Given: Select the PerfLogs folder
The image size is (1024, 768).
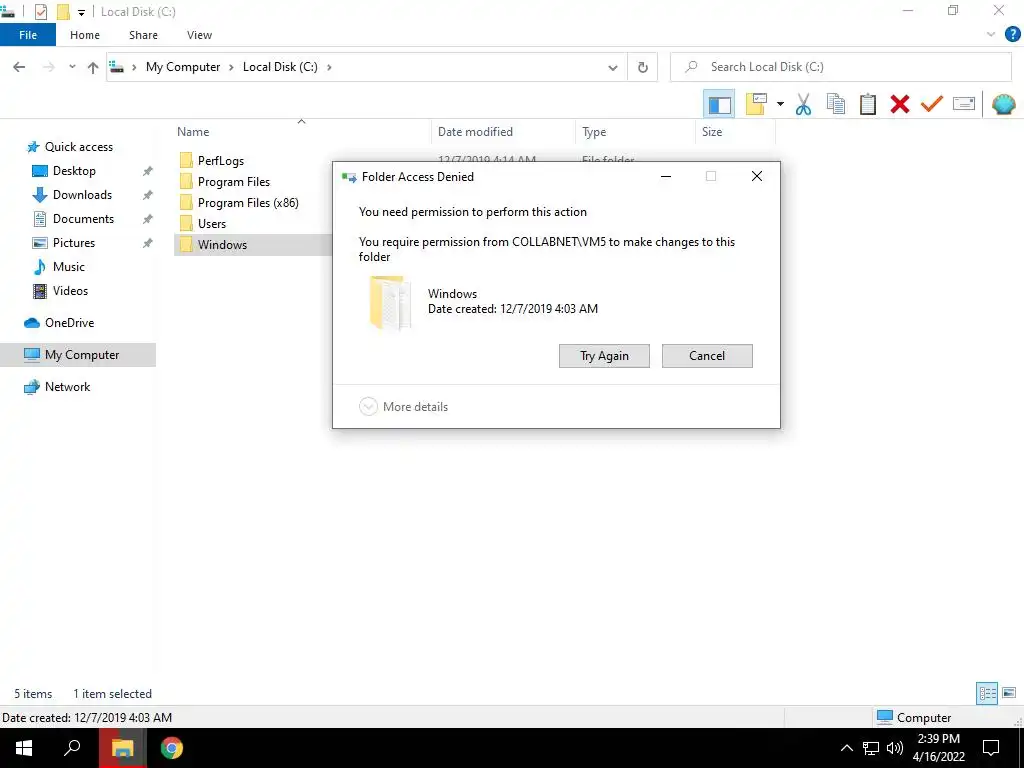Looking at the screenshot, I should click(220, 161).
